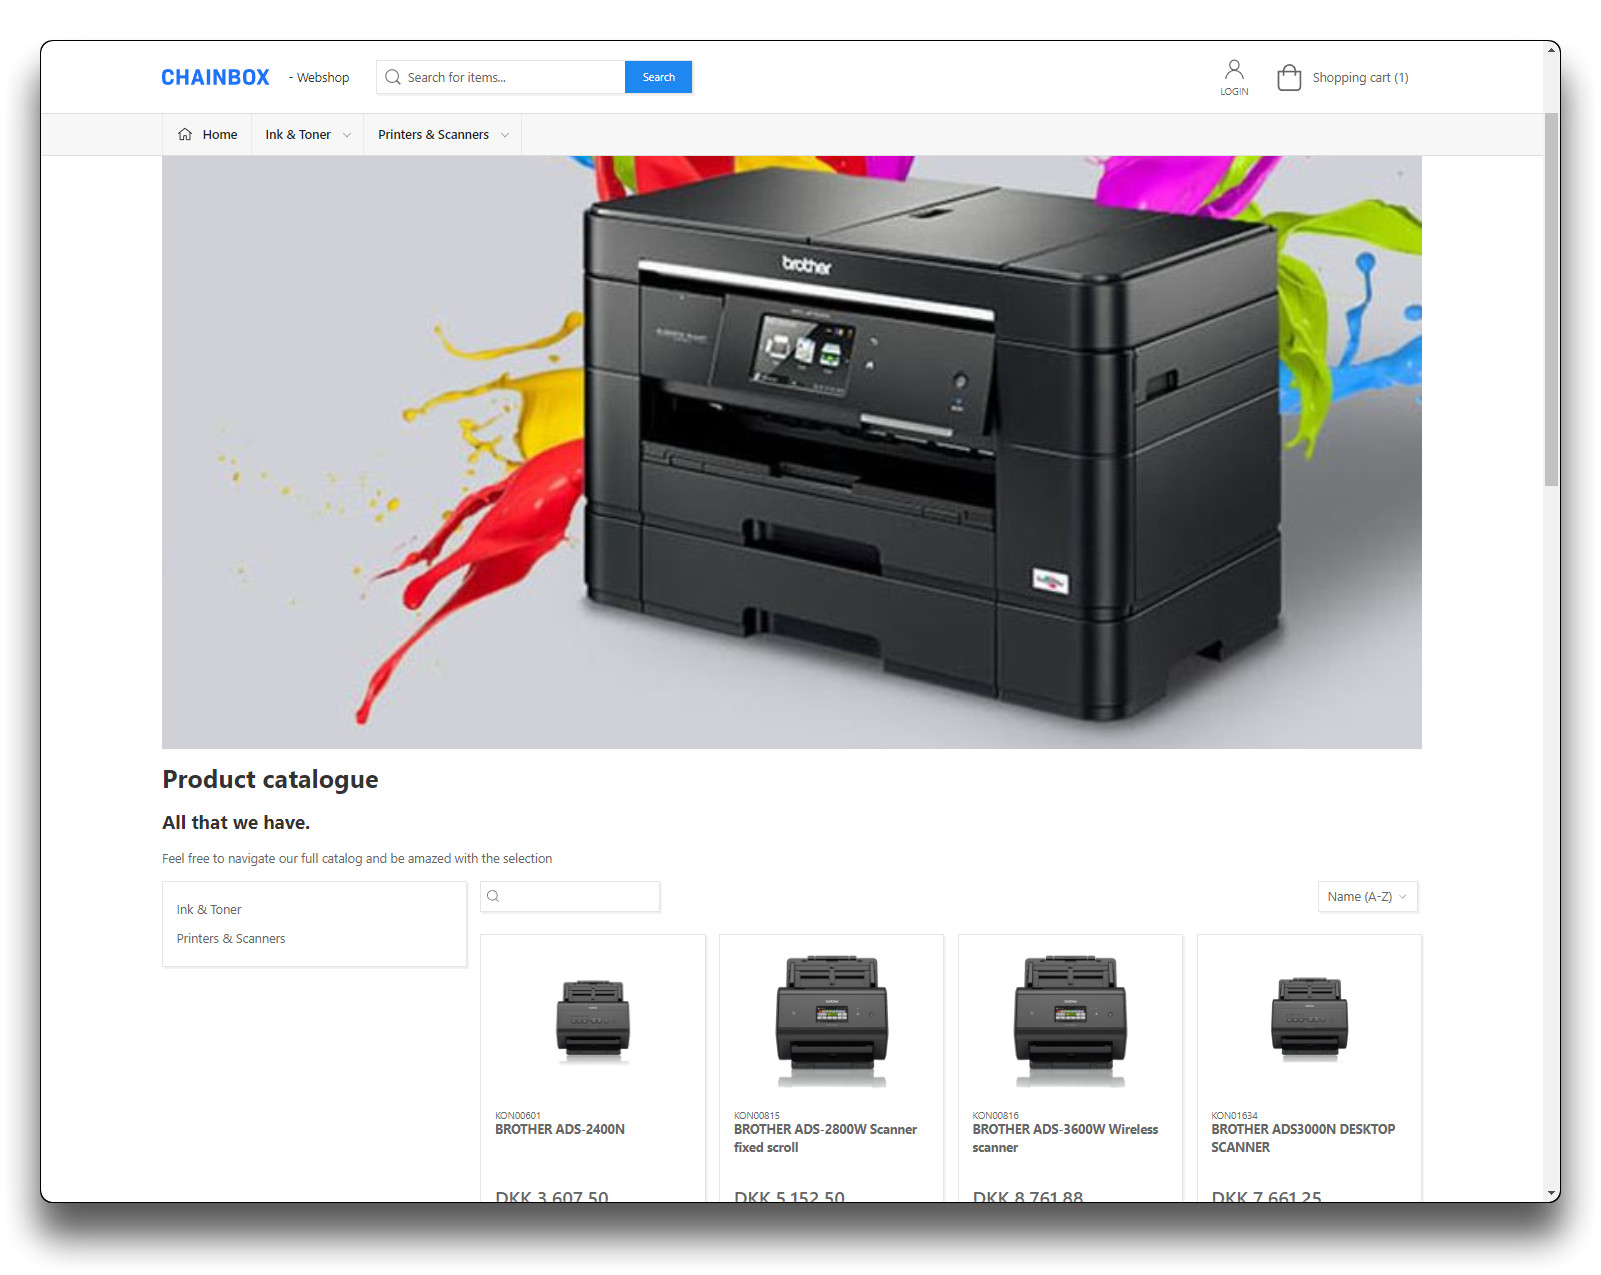
Task: Open the BROTHER ADS-2800W scanner image
Action: coord(831,1020)
